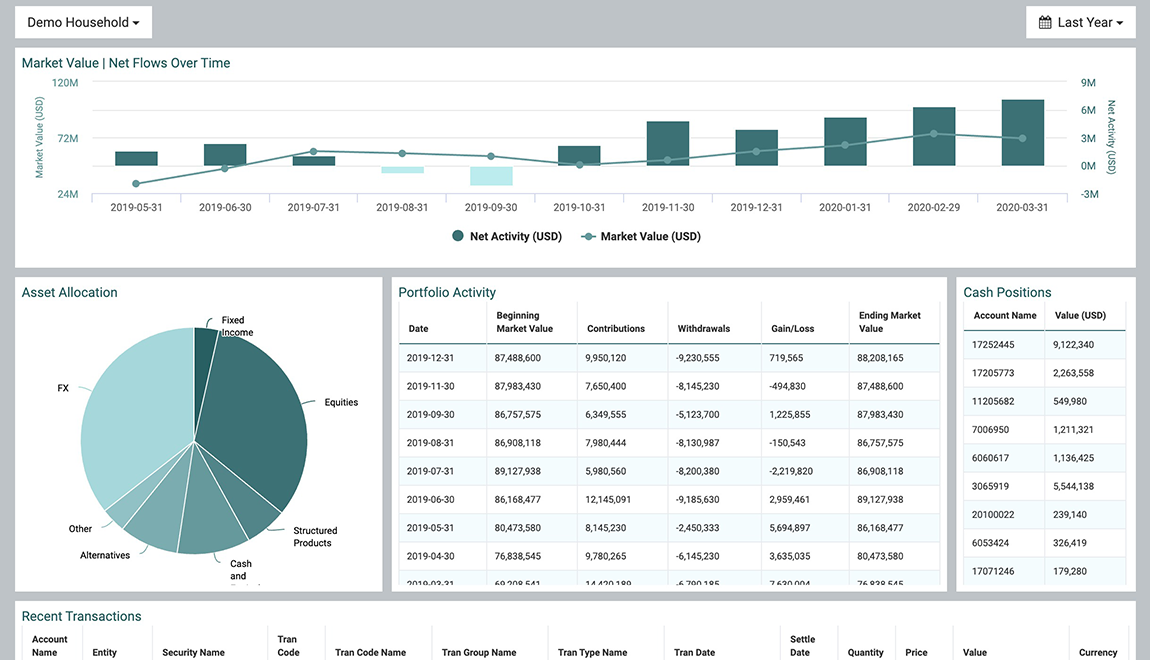The height and width of the screenshot is (660, 1150).
Task: Sort Portfolio Activity by Date column header
Action: [418, 328]
